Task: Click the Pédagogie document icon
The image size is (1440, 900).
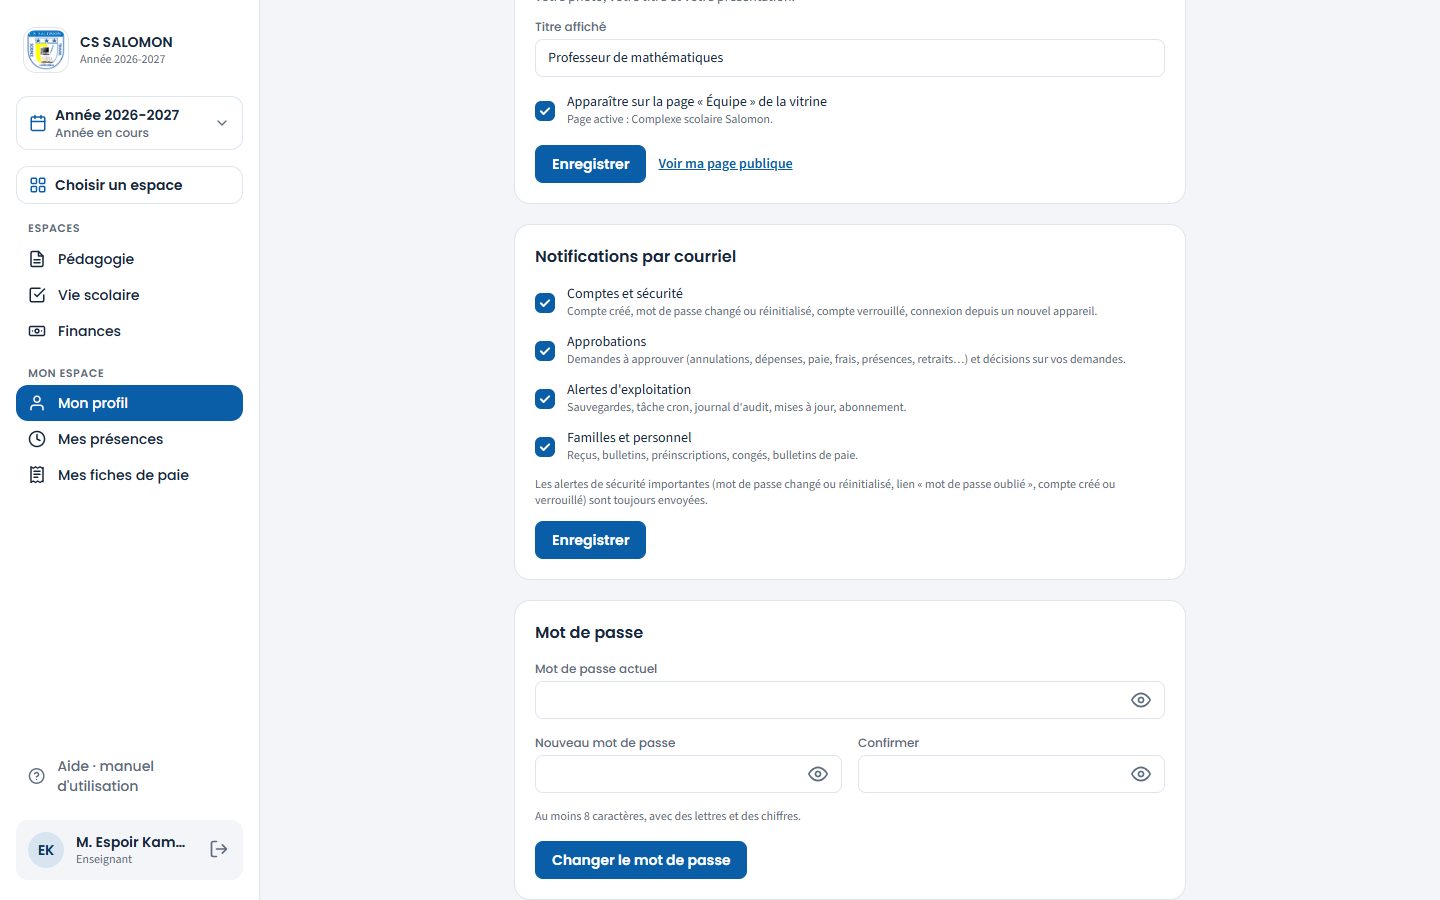Action: 37,259
